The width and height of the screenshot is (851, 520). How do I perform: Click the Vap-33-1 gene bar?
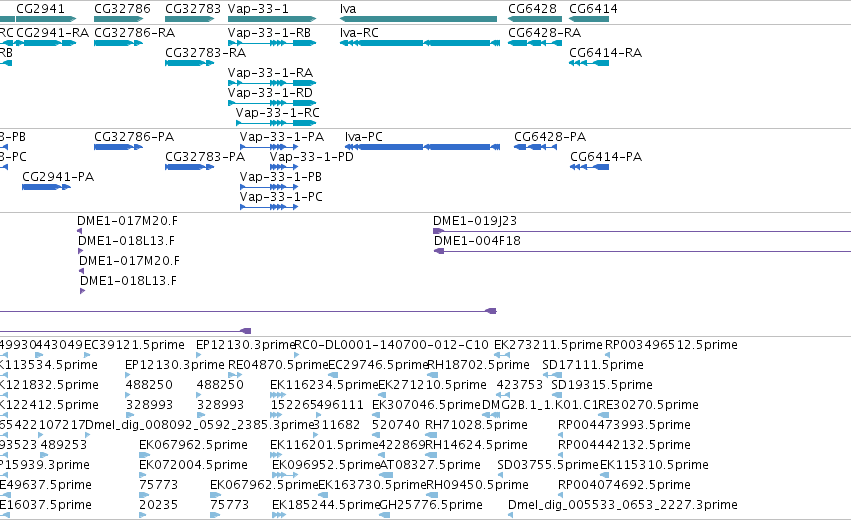[272, 19]
